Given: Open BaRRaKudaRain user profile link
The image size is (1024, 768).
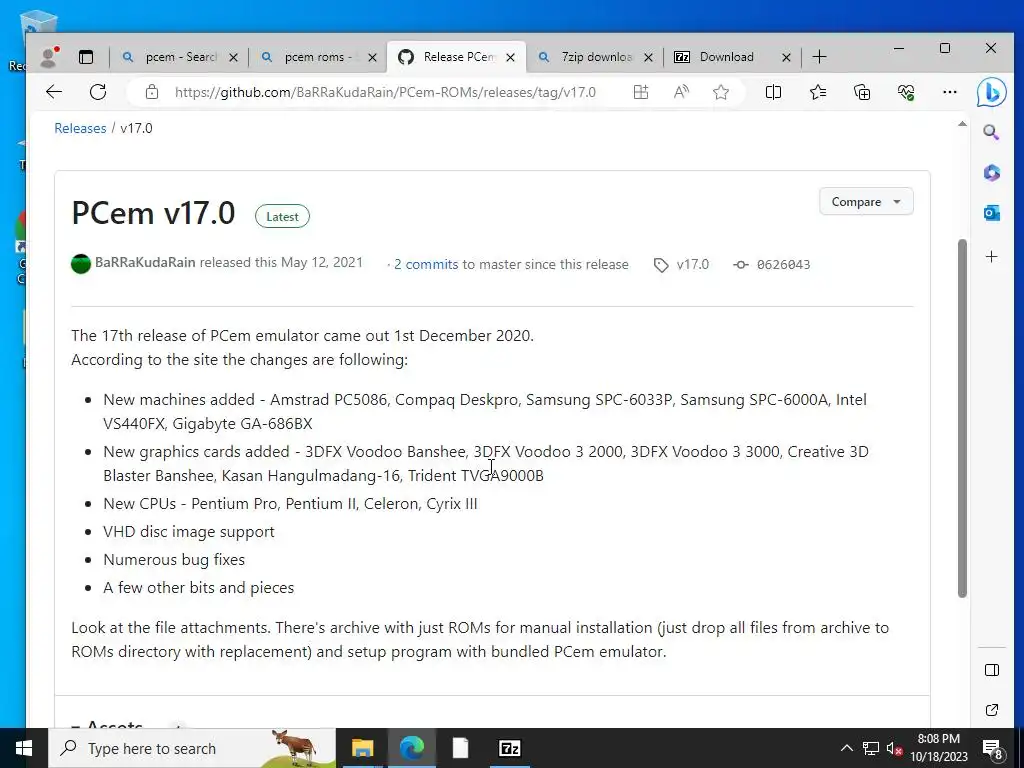Looking at the screenshot, I should pos(145,263).
